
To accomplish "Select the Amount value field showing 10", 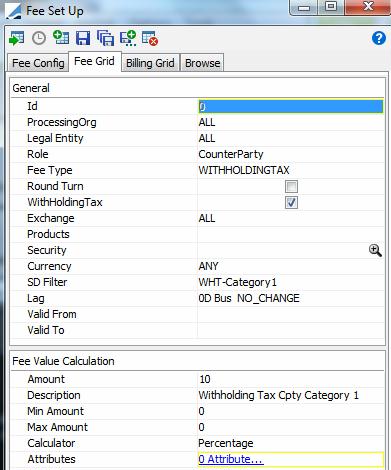I will pyautogui.click(x=291, y=379).
